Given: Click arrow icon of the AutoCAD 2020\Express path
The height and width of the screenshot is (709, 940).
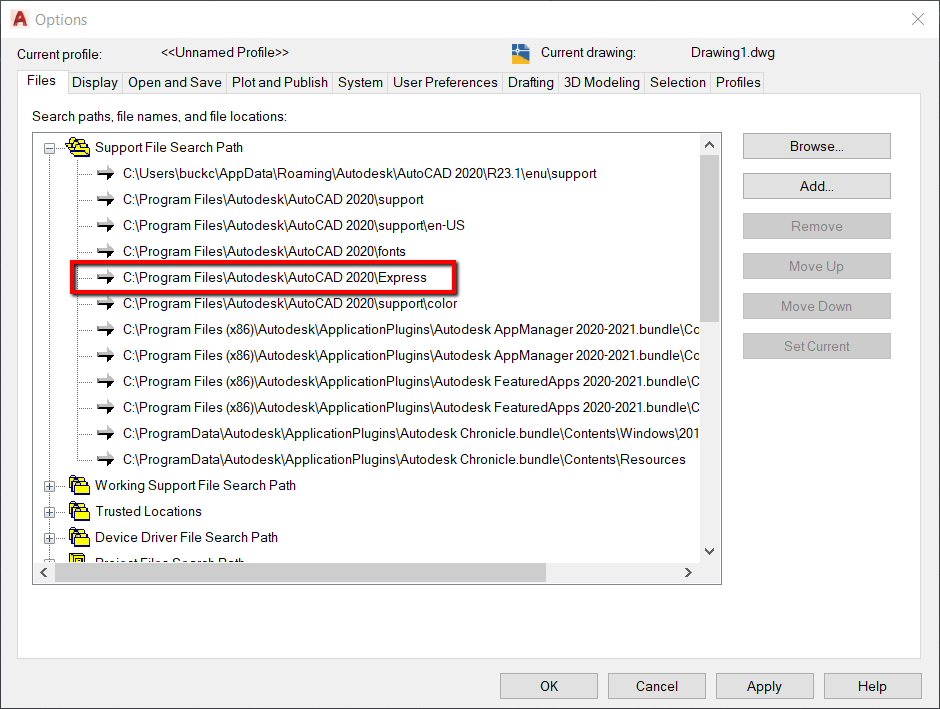Looking at the screenshot, I should pos(106,277).
